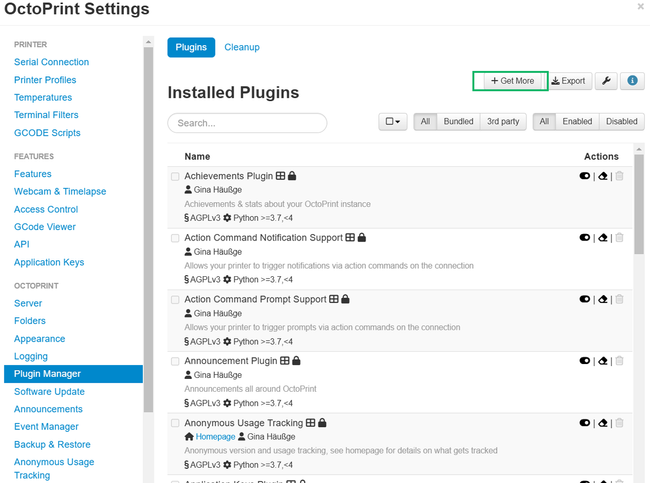Screen dimensions: 650x483
Task: Click trash icon for Anonymous Usage Tracking
Action: coord(619,423)
